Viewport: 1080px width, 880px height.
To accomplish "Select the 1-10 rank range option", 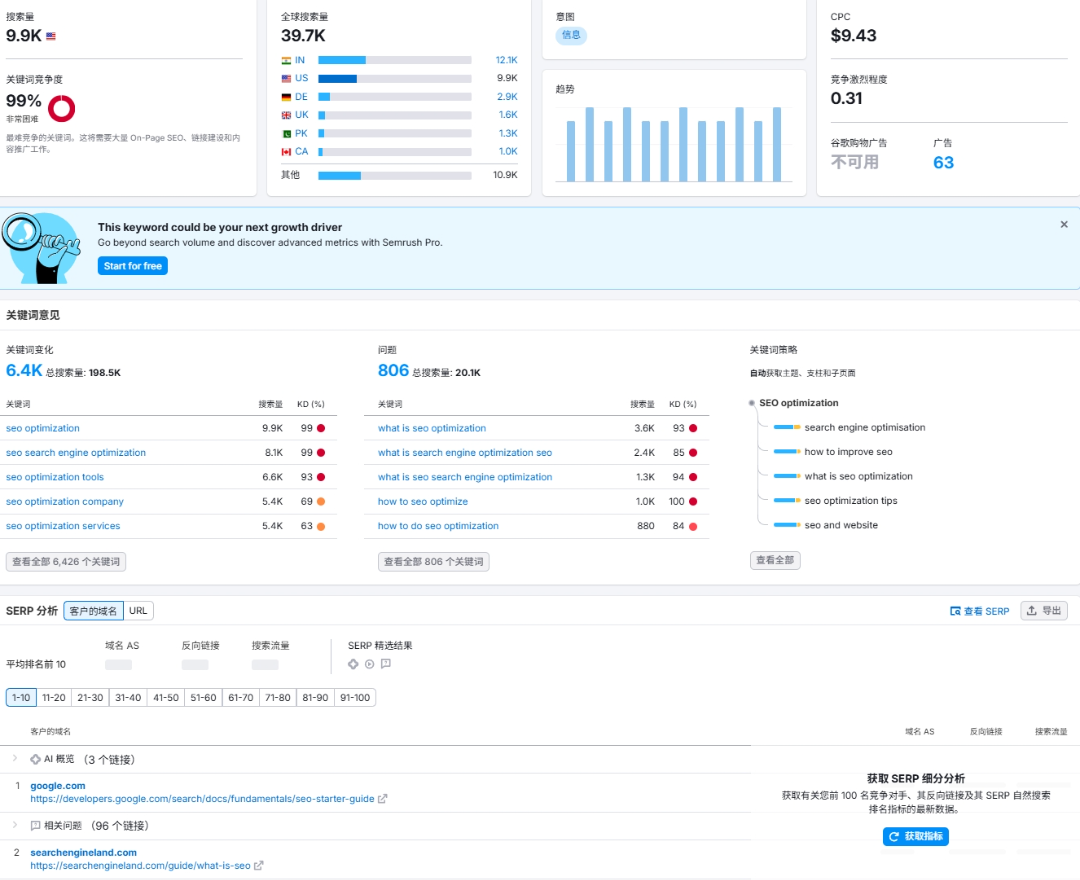I will (x=20, y=697).
